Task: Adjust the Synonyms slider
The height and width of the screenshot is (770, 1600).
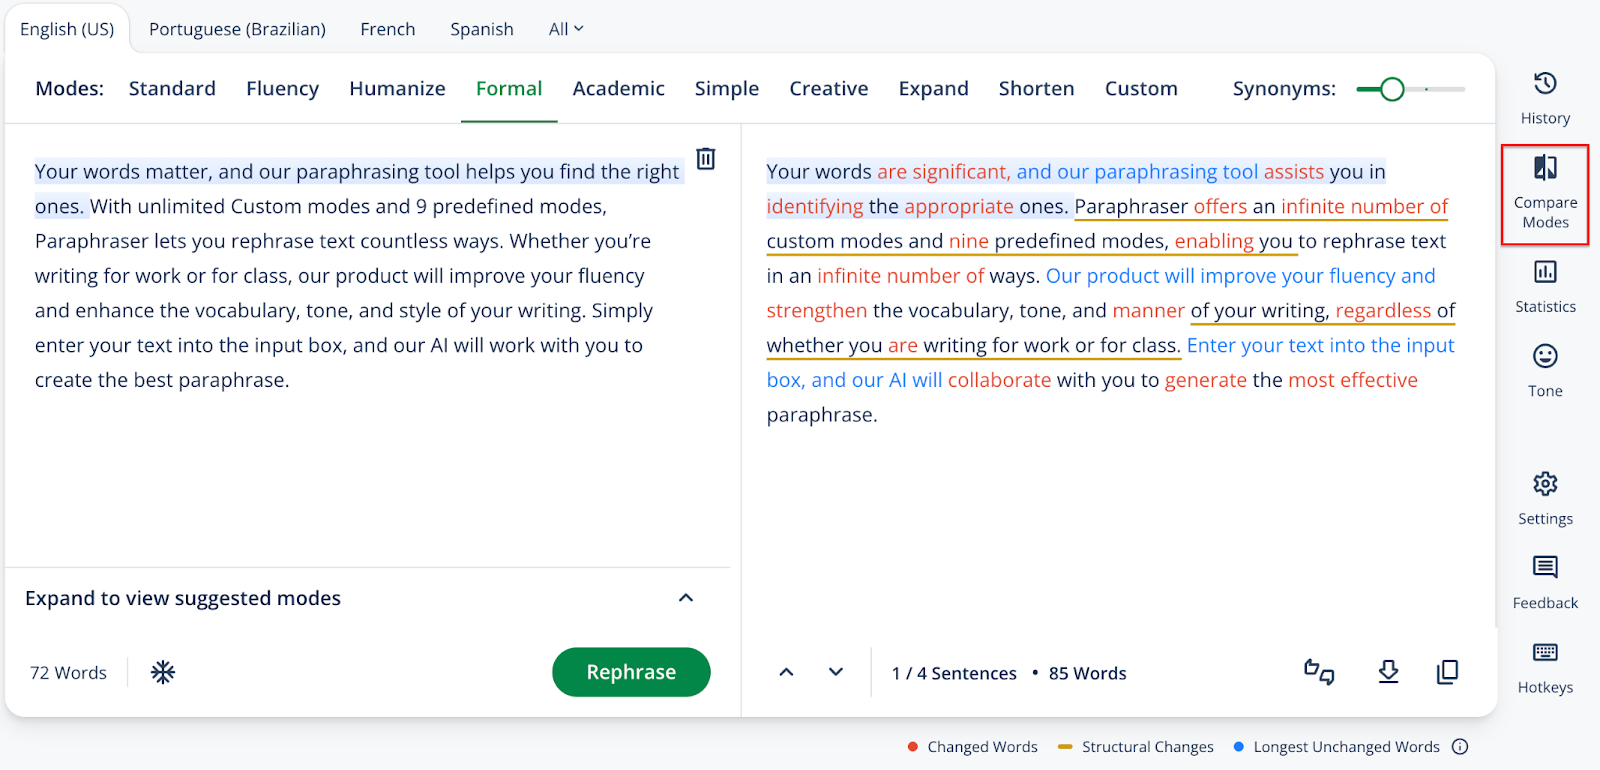Action: (1392, 89)
